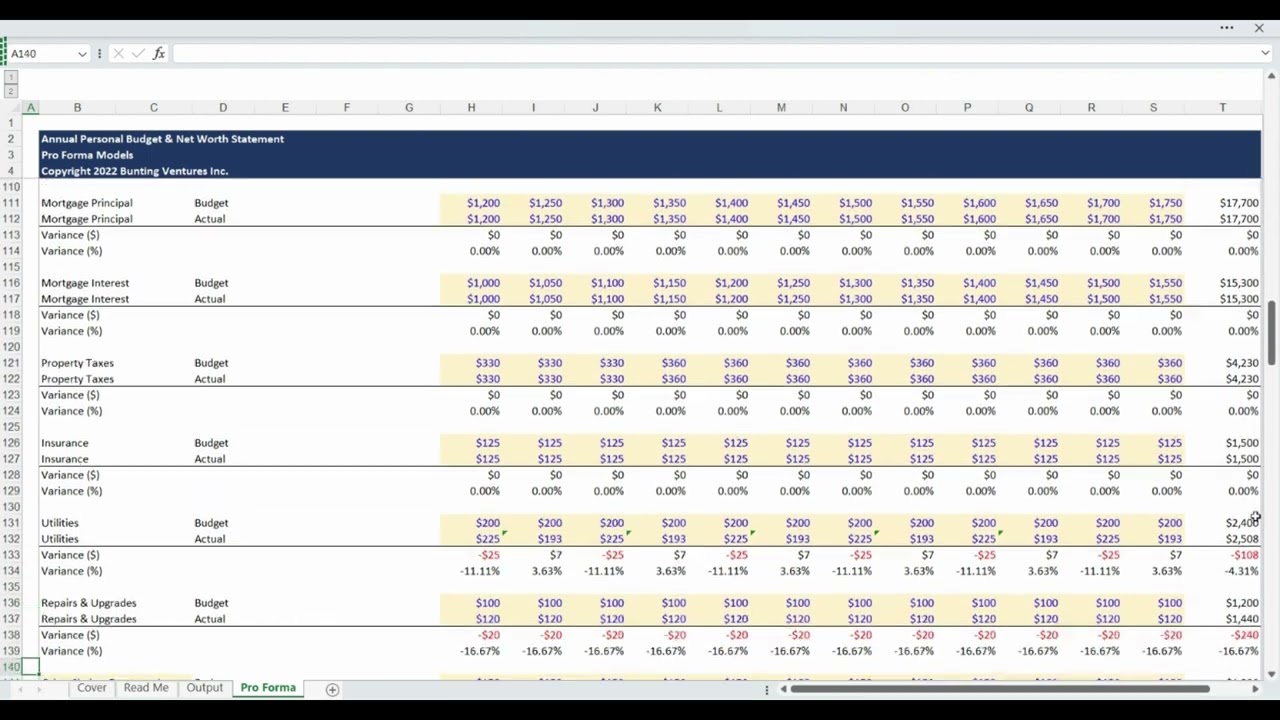Click the formula bar Enter checkmark icon

[138, 54]
